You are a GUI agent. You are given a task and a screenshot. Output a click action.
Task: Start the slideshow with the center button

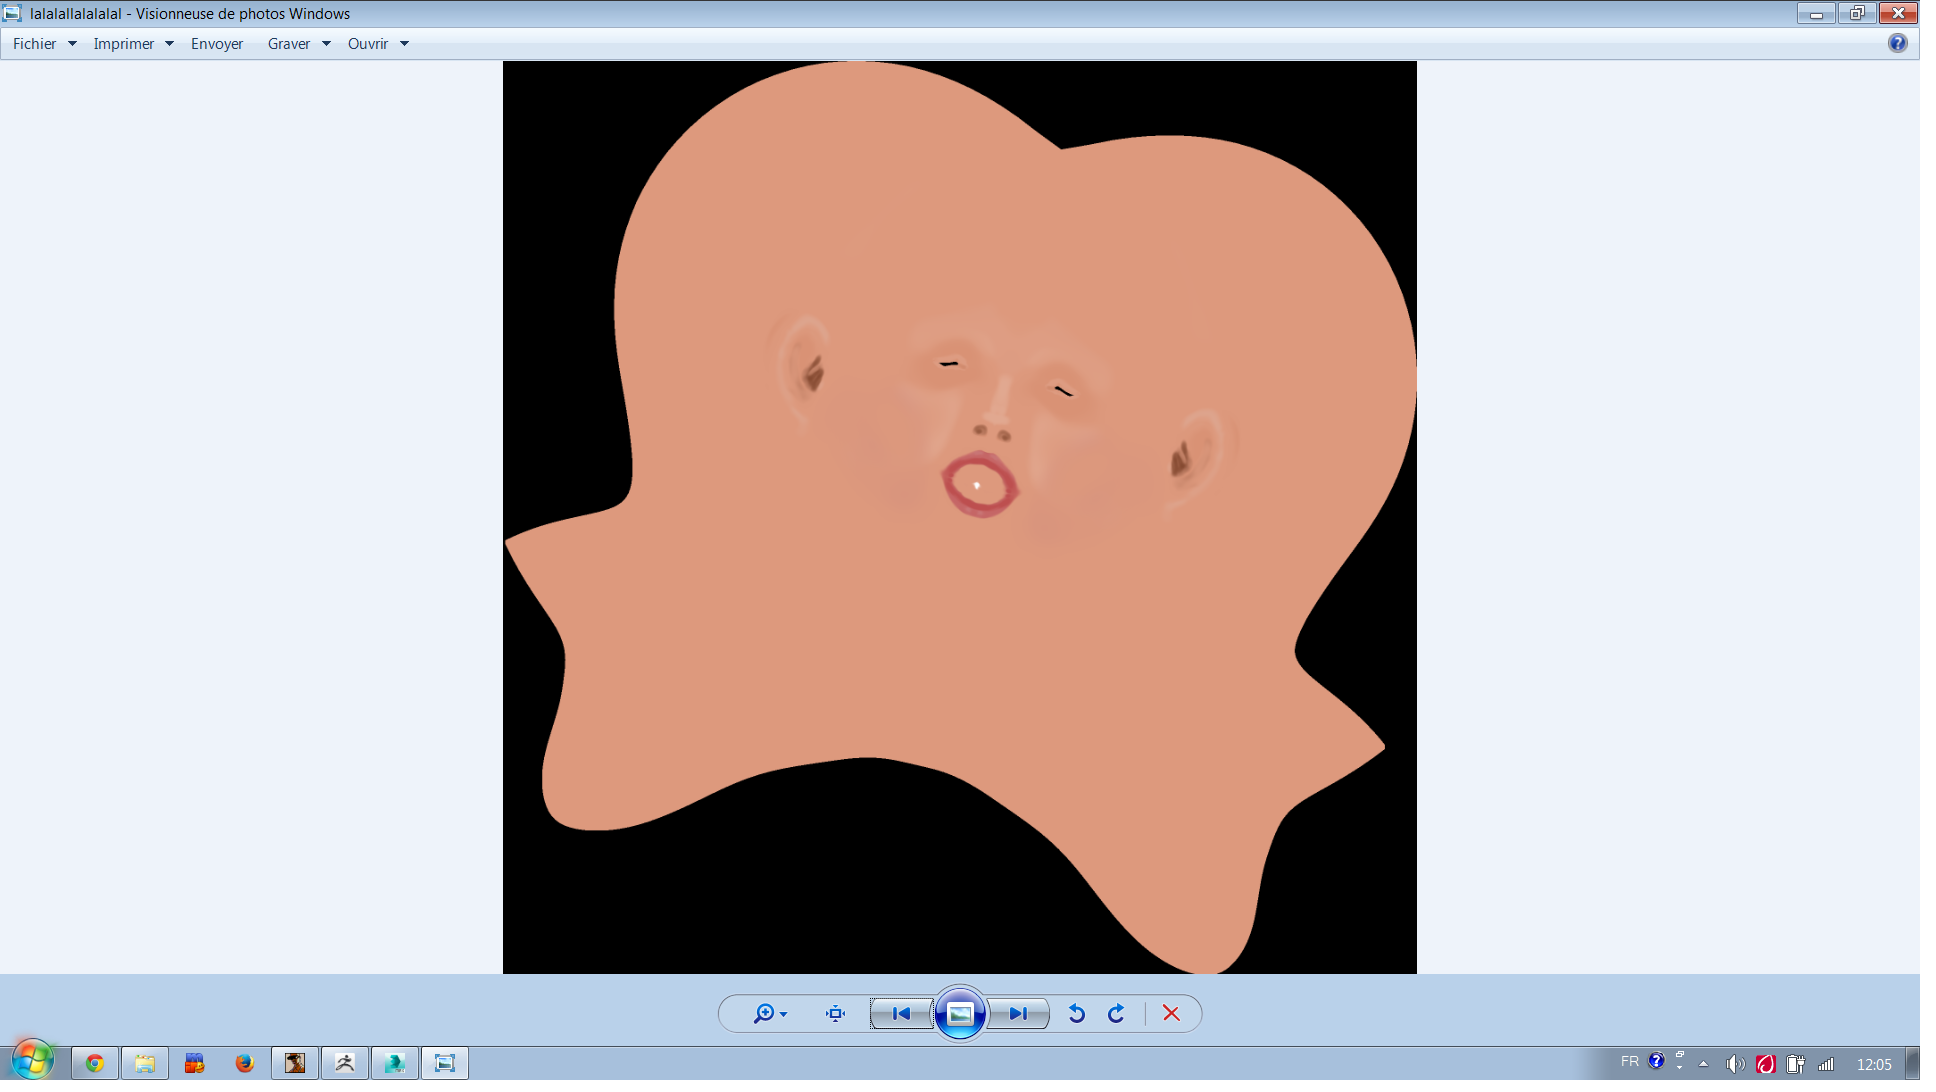pos(960,1014)
